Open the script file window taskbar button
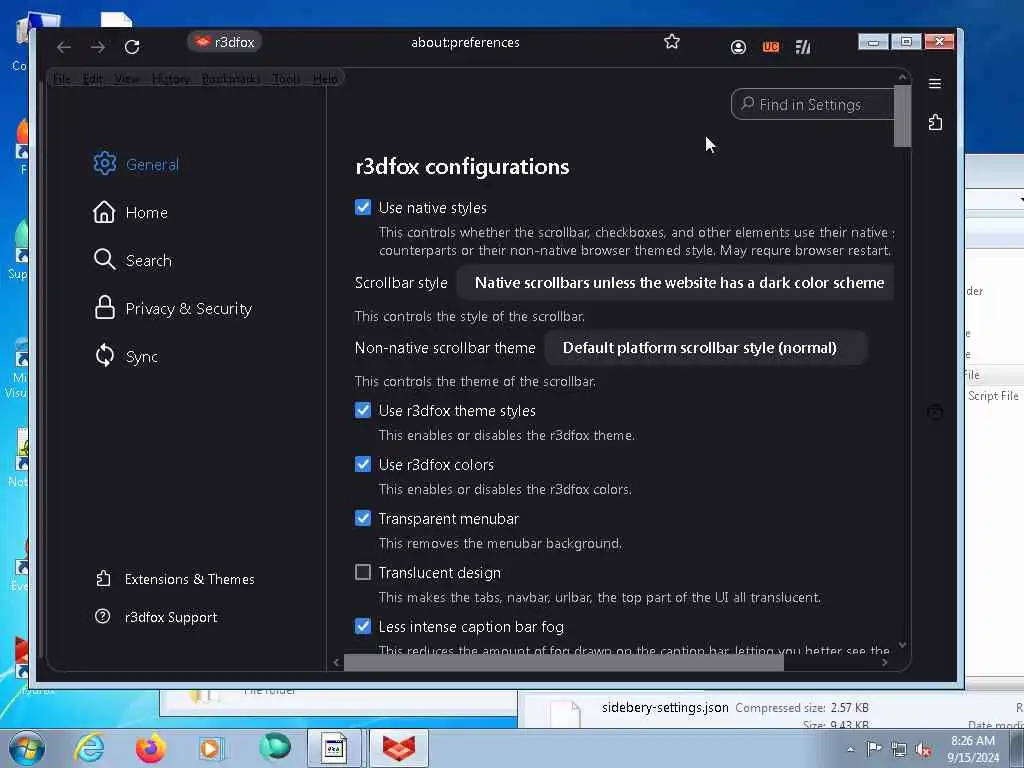 (334, 748)
